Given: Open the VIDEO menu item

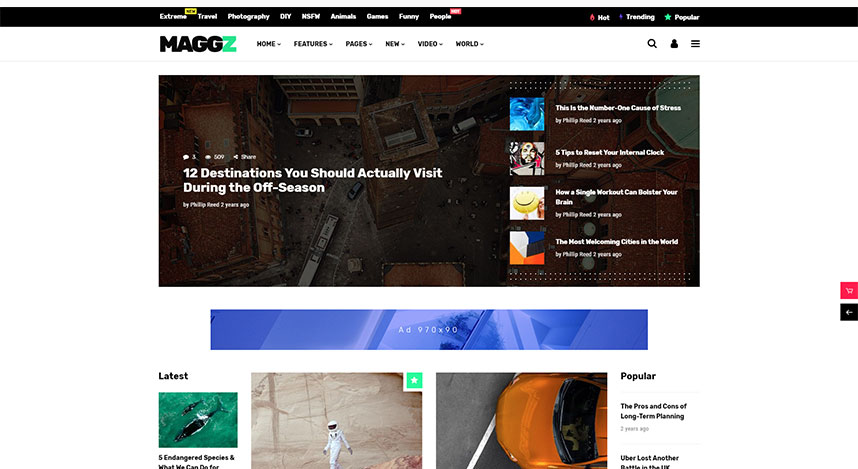Looking at the screenshot, I should [430, 44].
